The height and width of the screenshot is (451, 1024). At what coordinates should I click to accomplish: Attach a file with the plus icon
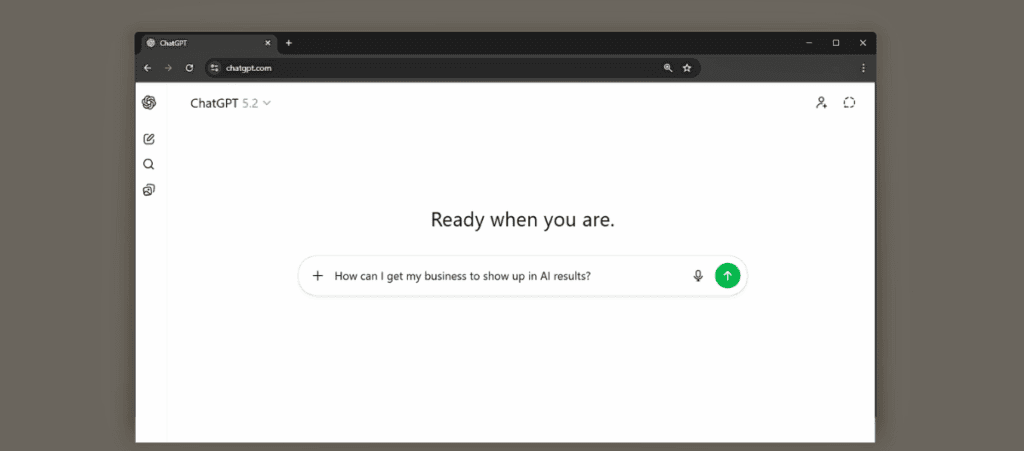pos(318,275)
